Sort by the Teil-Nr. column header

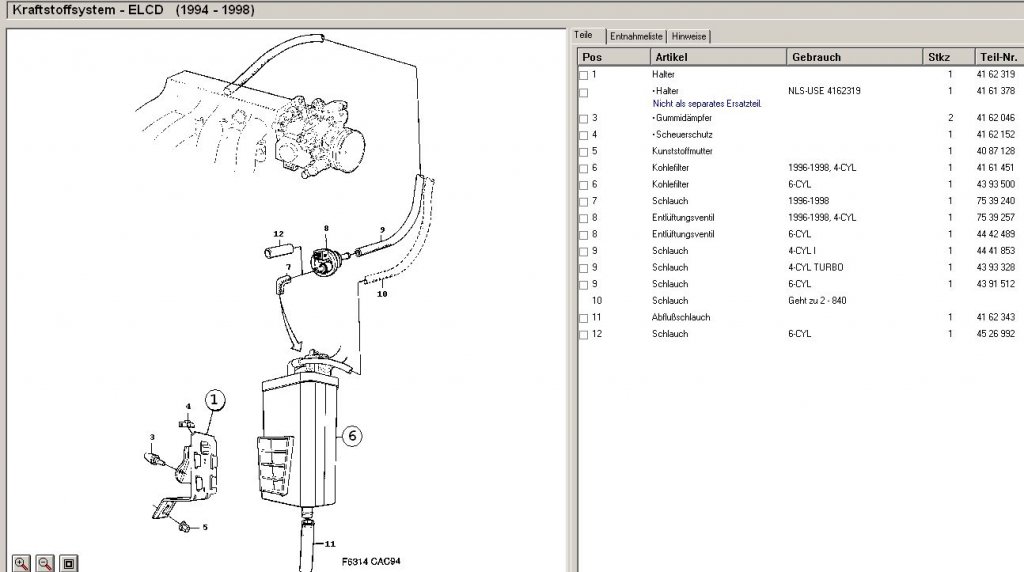(x=999, y=57)
